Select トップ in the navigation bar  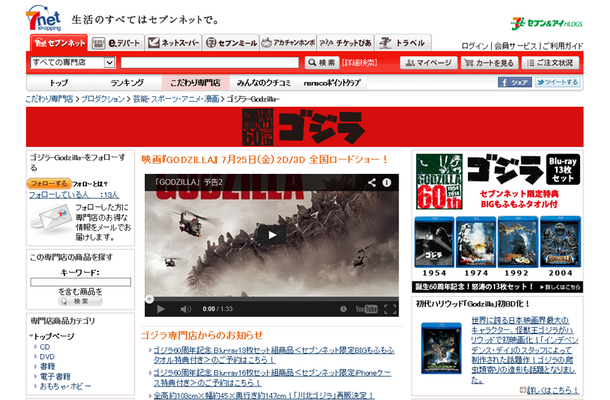coord(59,82)
